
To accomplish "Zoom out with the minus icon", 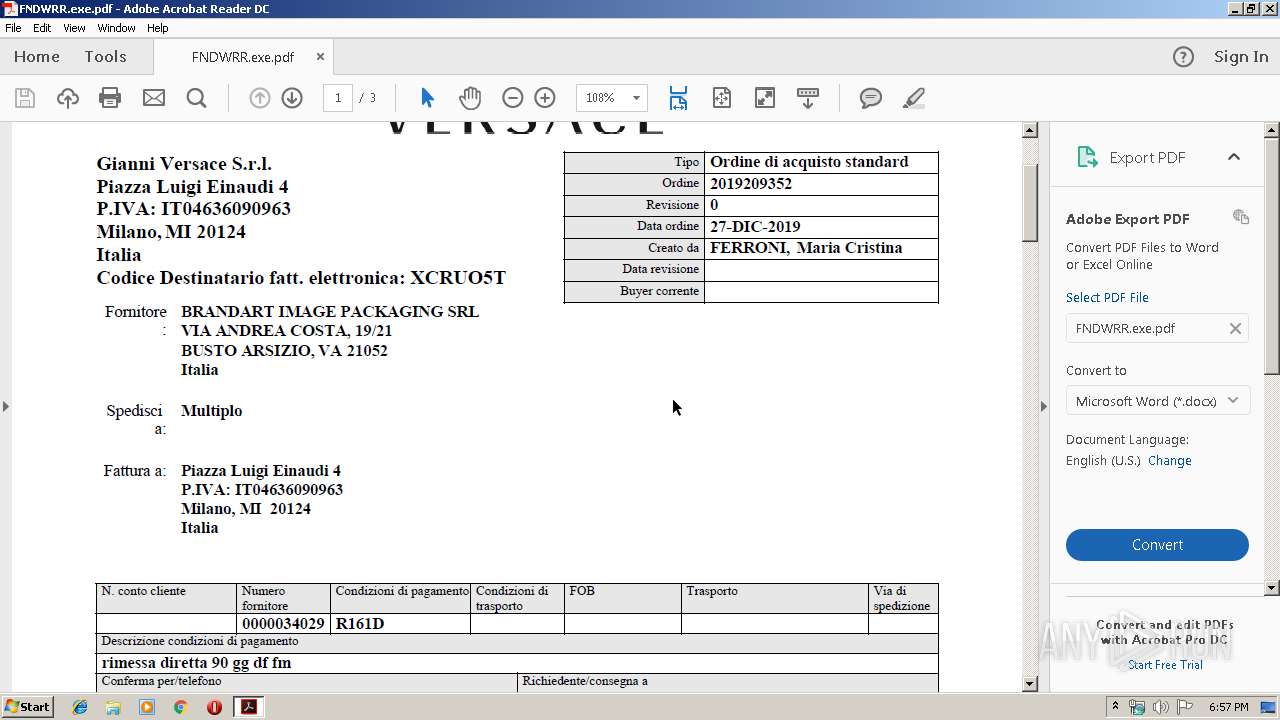I will click(x=512, y=98).
